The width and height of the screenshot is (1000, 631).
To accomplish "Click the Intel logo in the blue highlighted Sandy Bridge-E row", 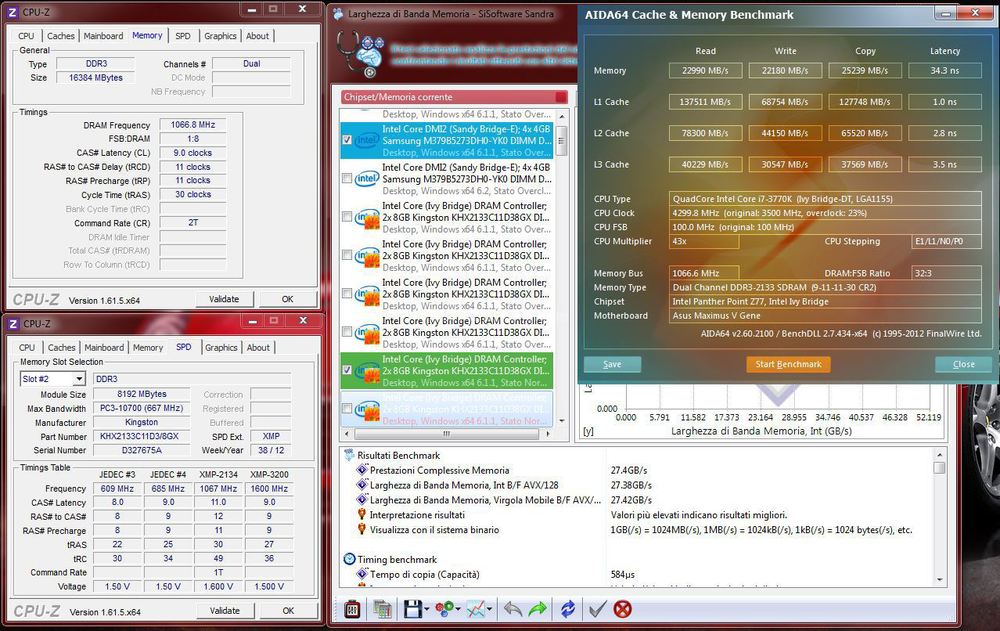I will coord(367,140).
